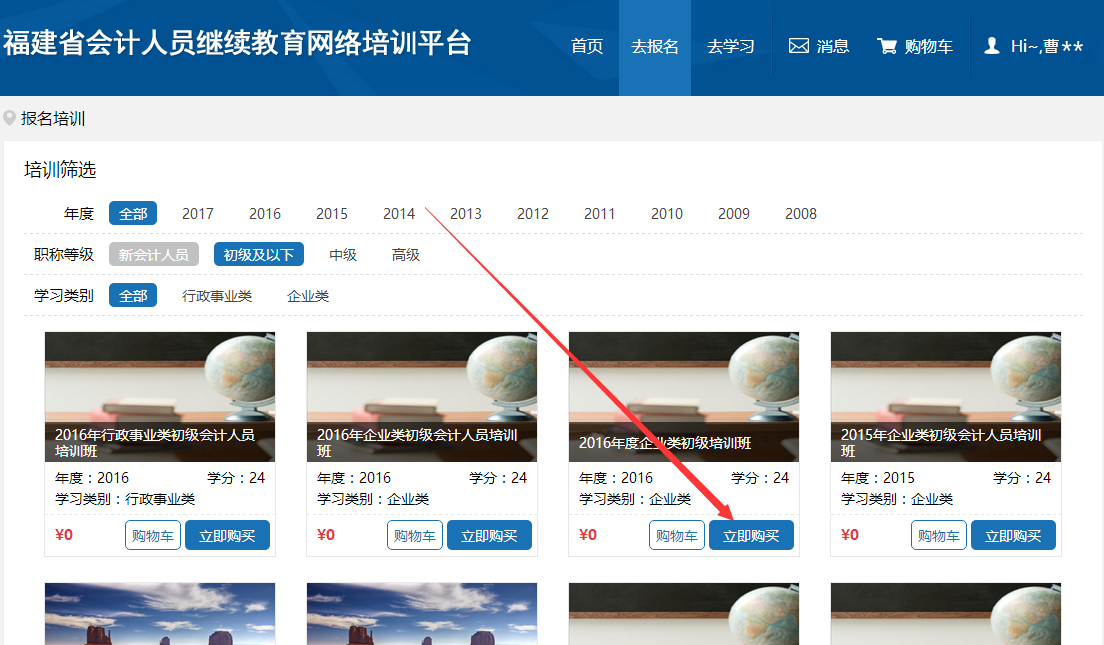
Task: Click the envelope icon beside 消息
Action: (x=798, y=46)
